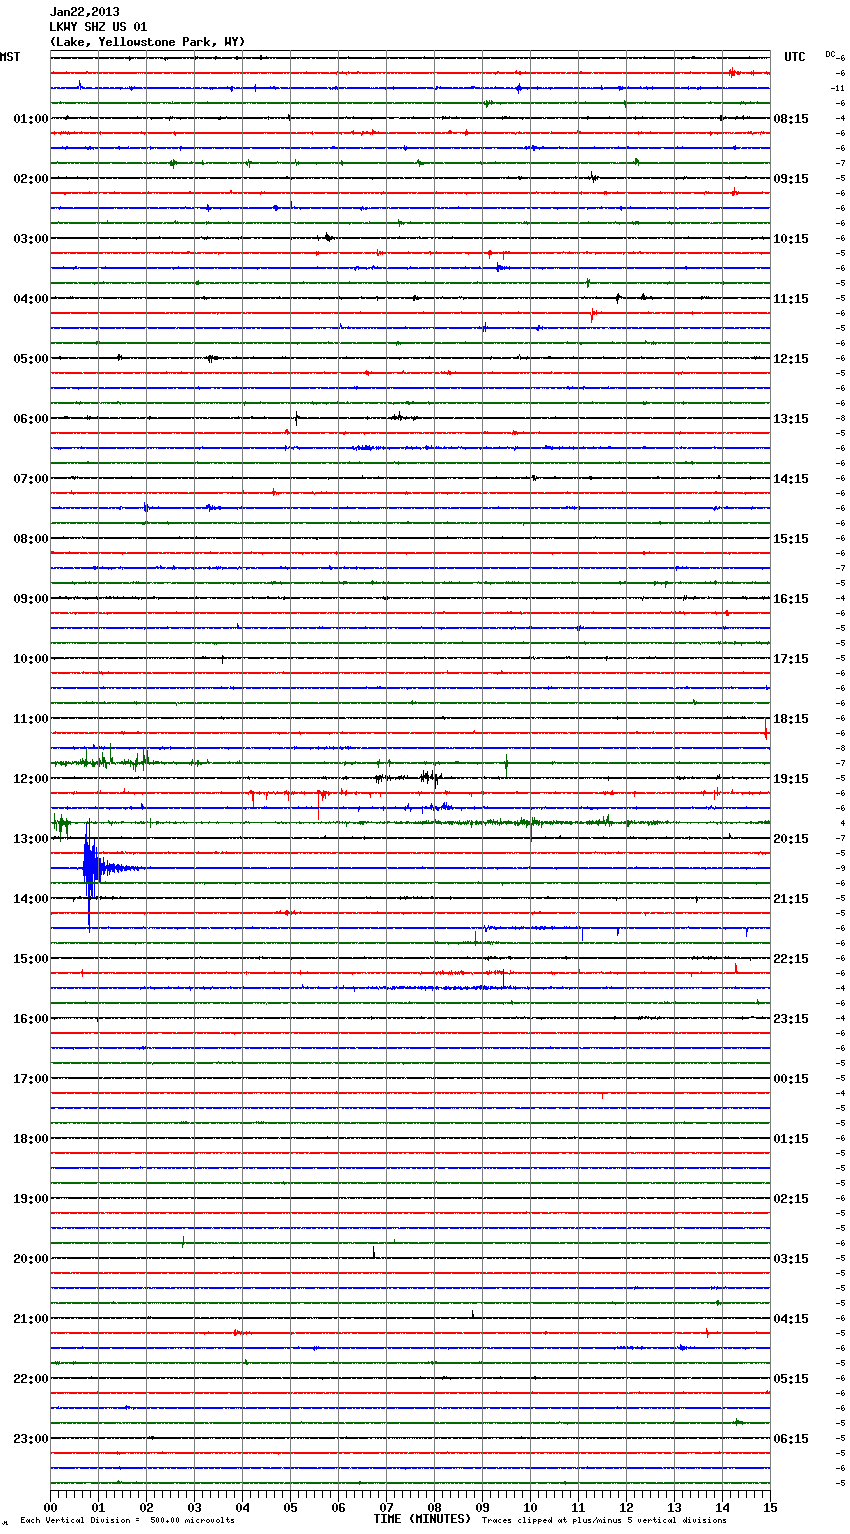The height and width of the screenshot is (1534, 850).
Task: Click the minute-axis tick label 05
Action: pyautogui.click(x=290, y=1507)
